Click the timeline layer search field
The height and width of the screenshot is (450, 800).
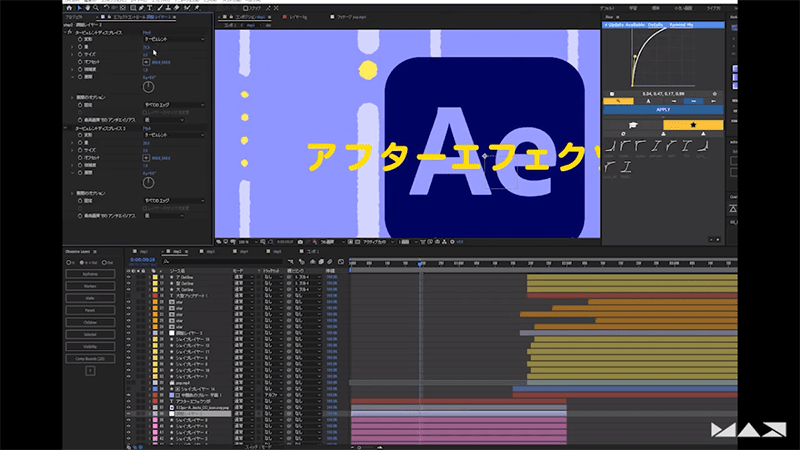[222, 262]
